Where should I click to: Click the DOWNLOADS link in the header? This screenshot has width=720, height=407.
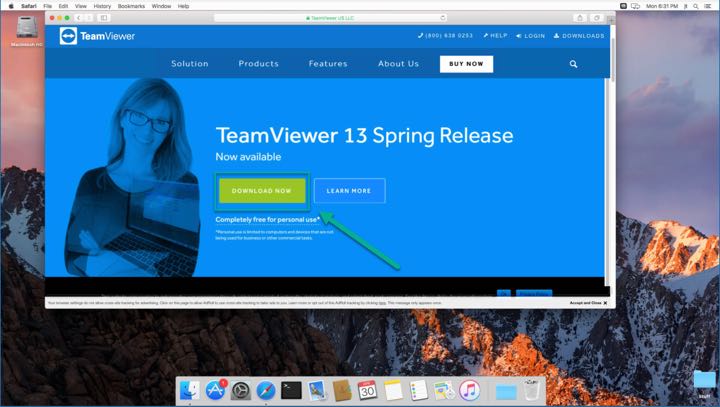pos(579,36)
